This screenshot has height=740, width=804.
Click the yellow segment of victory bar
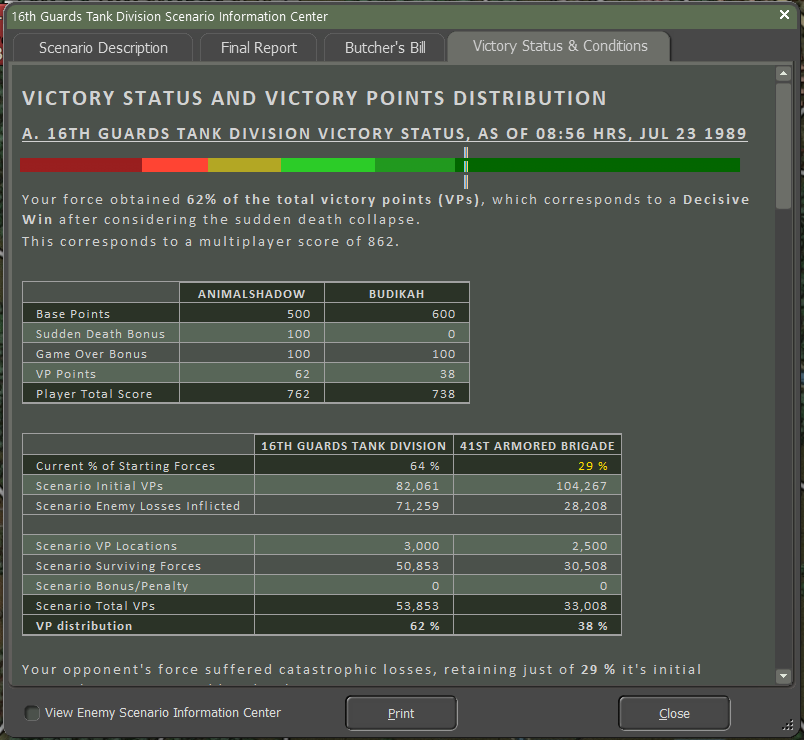coord(244,165)
